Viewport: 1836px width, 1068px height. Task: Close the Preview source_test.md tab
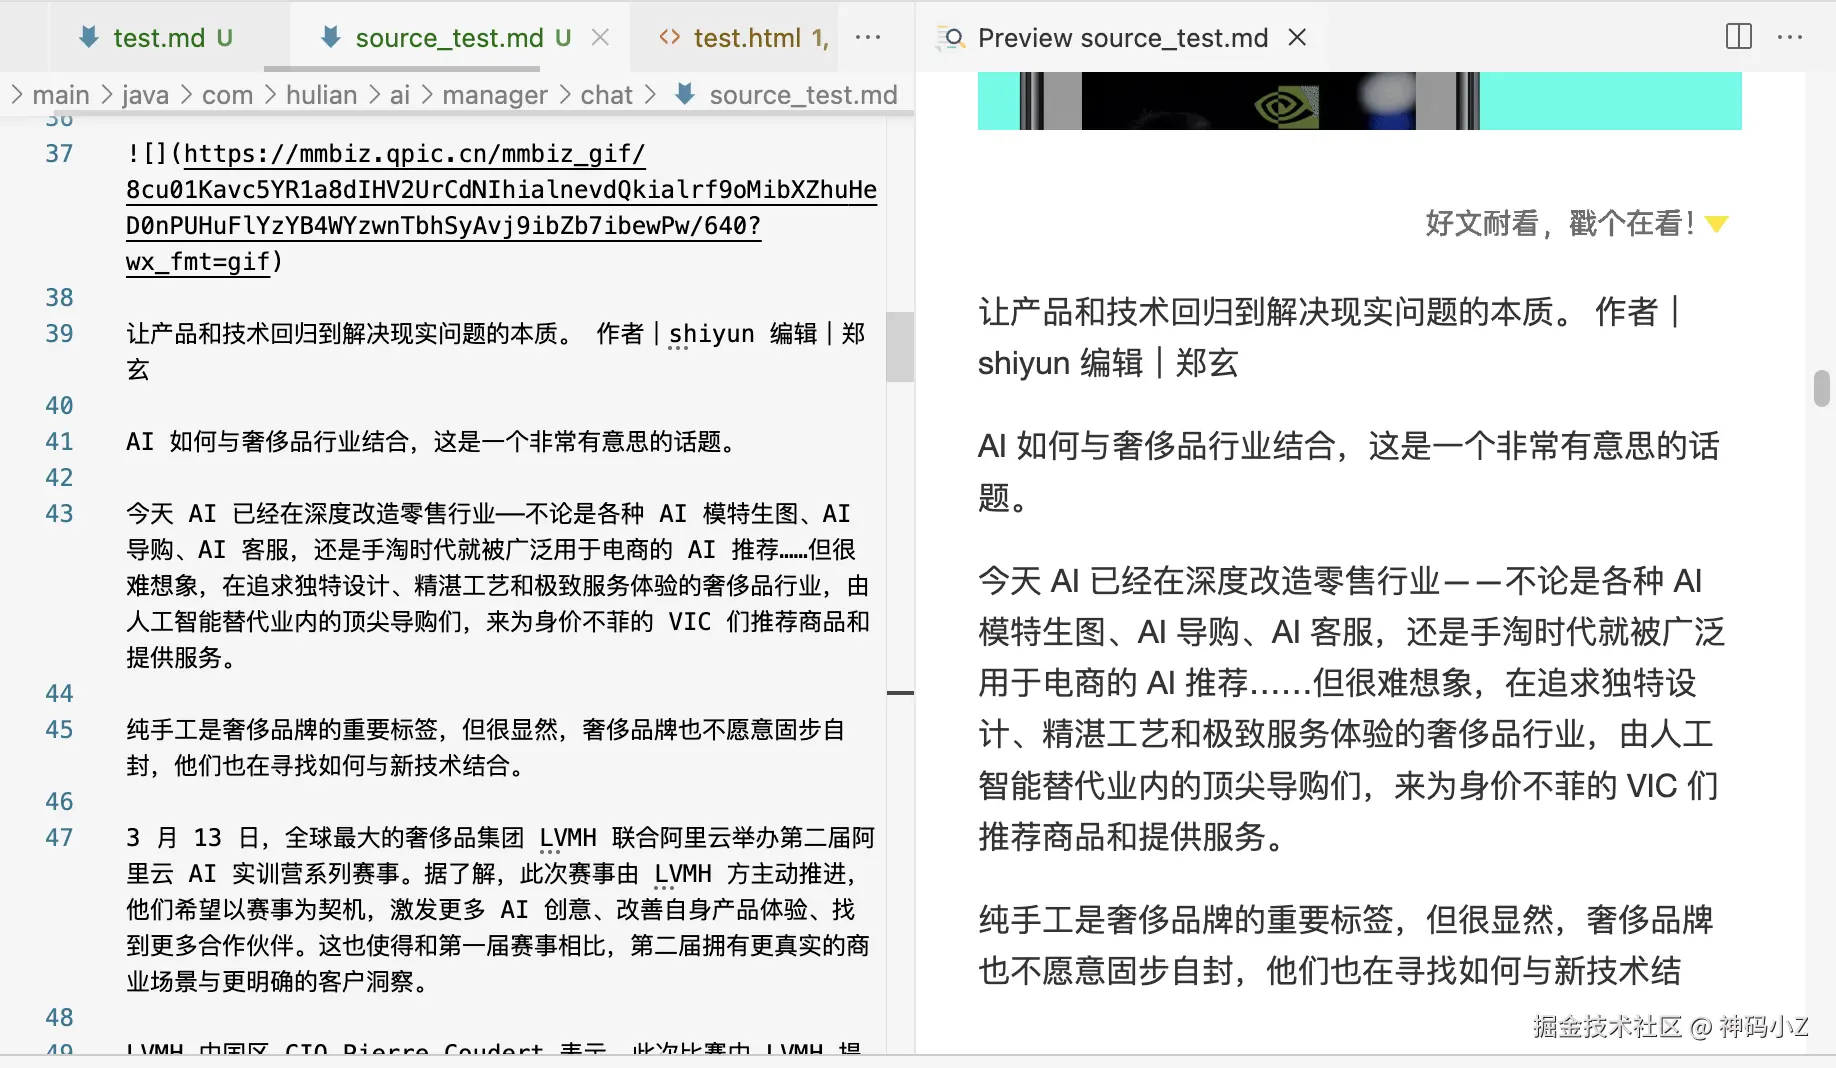(1297, 37)
